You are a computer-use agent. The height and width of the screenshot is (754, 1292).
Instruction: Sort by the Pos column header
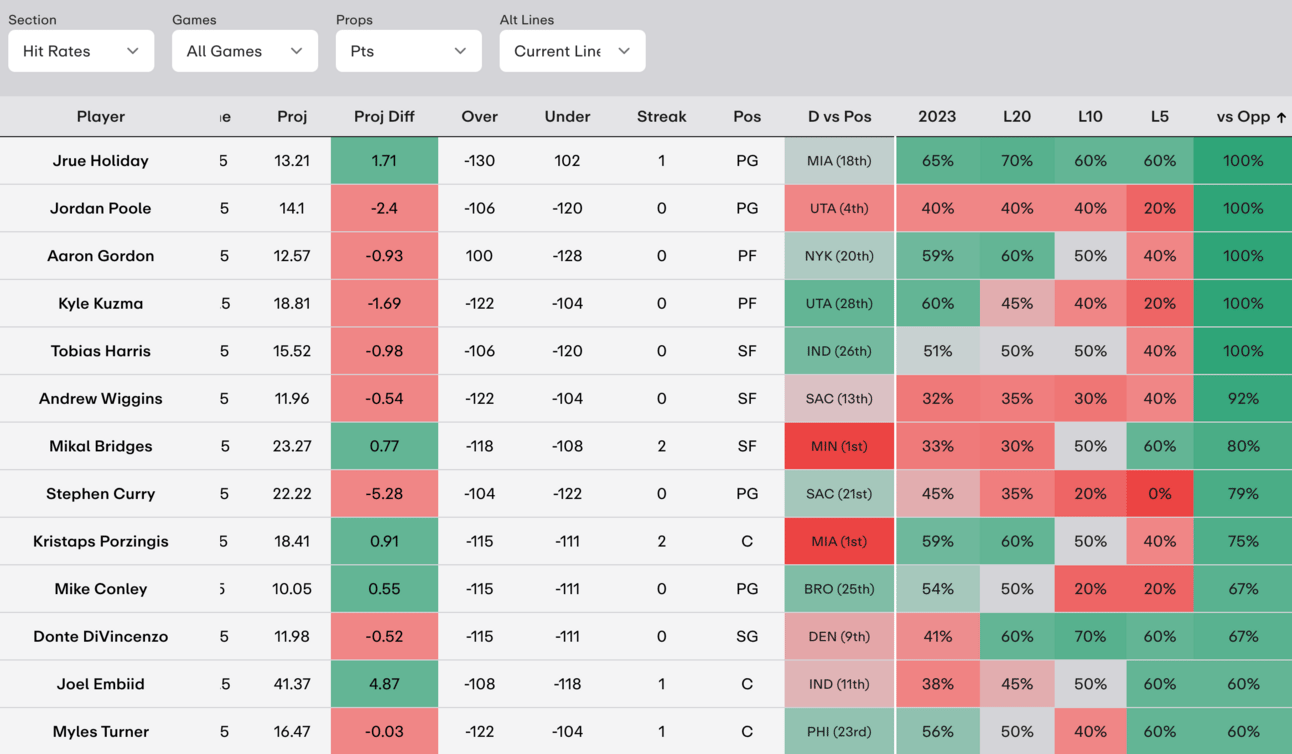pos(747,116)
